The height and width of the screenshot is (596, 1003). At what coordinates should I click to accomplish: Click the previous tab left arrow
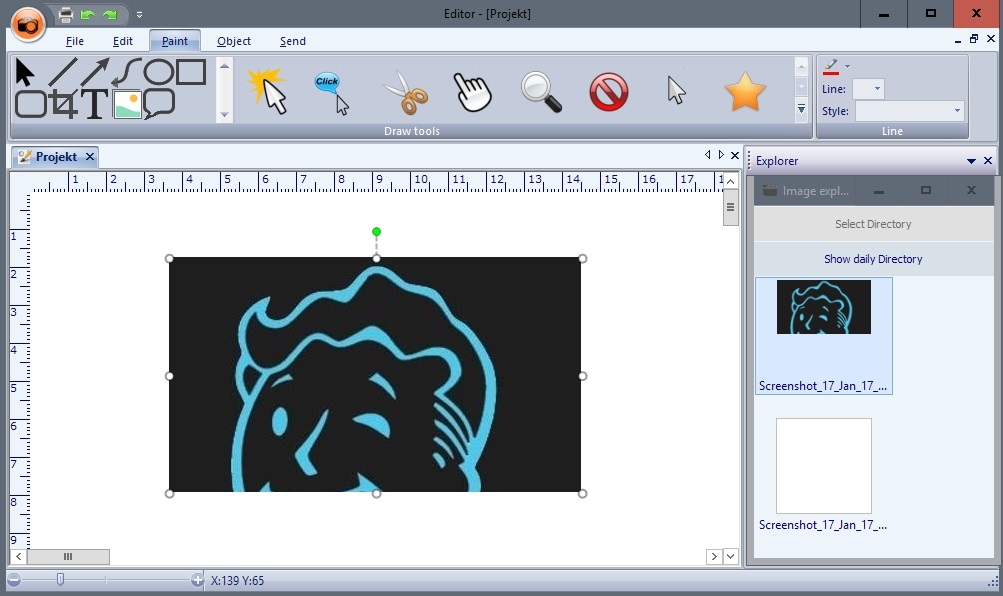pos(707,155)
